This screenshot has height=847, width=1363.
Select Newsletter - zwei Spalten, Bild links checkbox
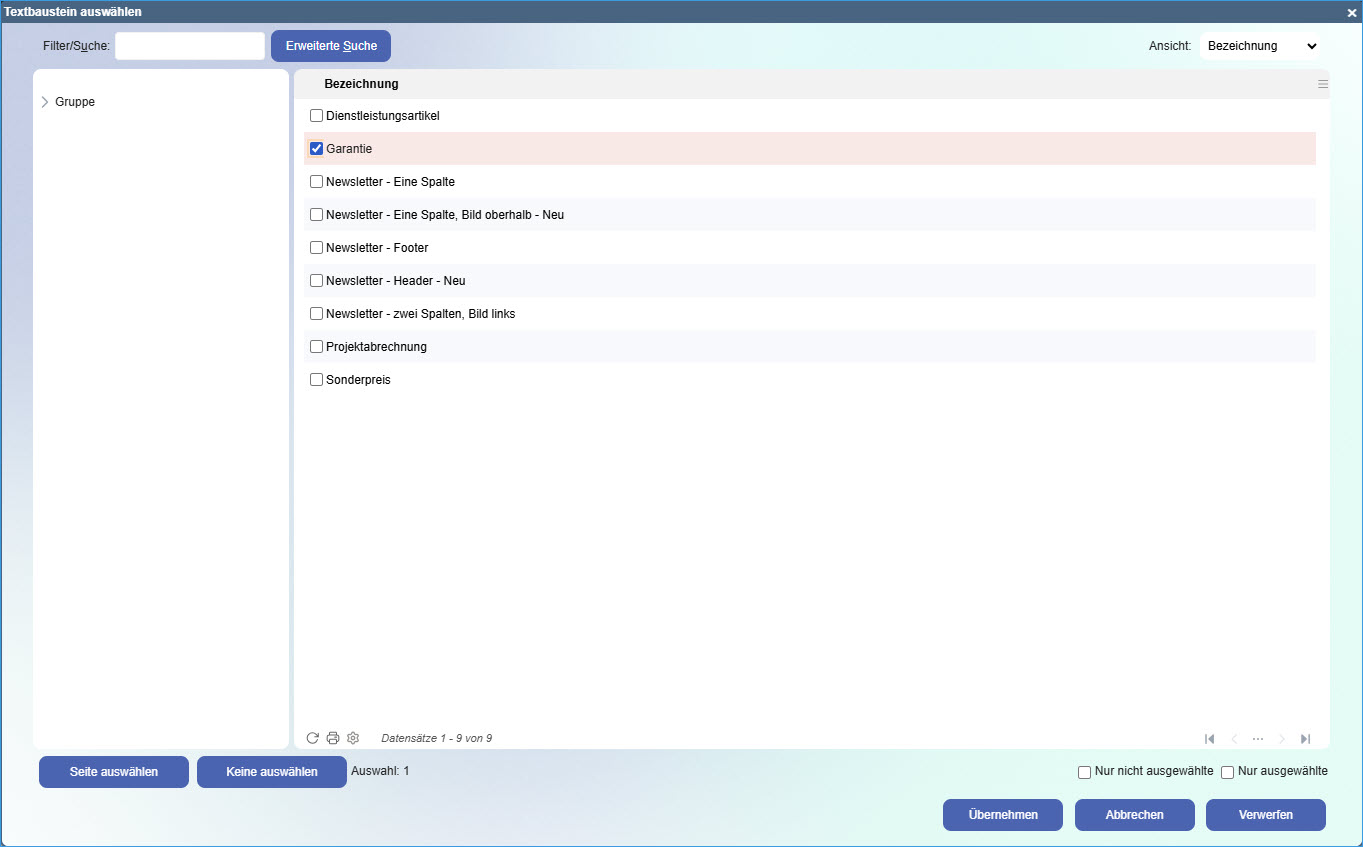(x=317, y=314)
